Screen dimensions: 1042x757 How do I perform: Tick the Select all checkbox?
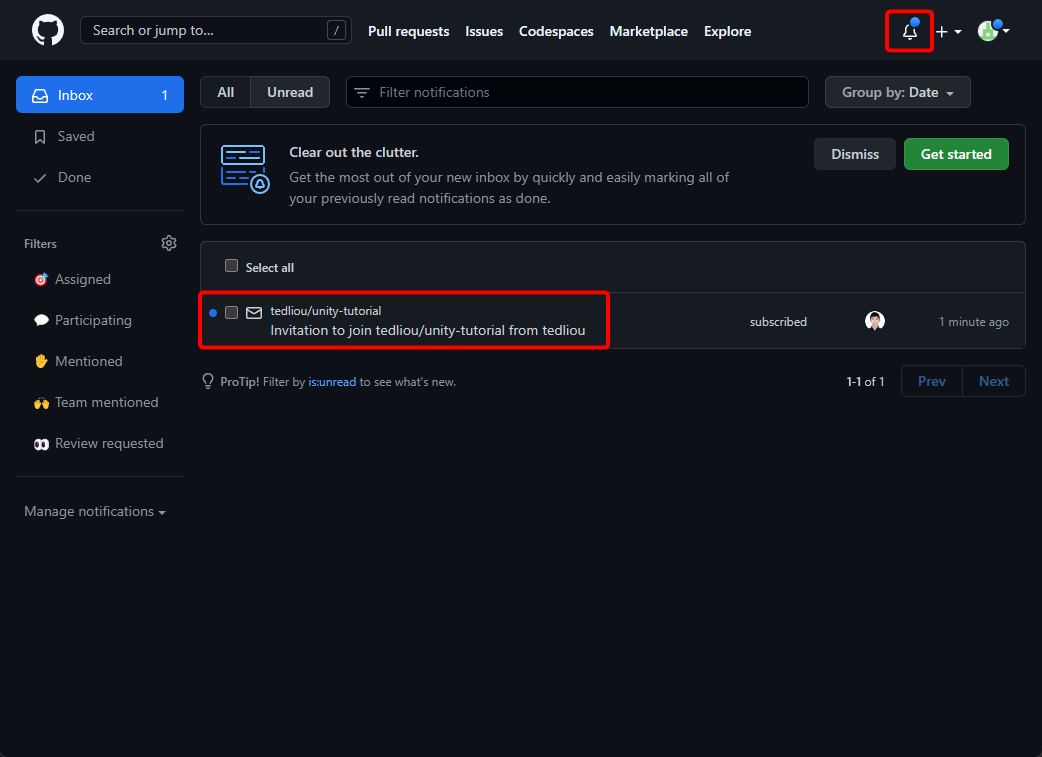click(231, 266)
